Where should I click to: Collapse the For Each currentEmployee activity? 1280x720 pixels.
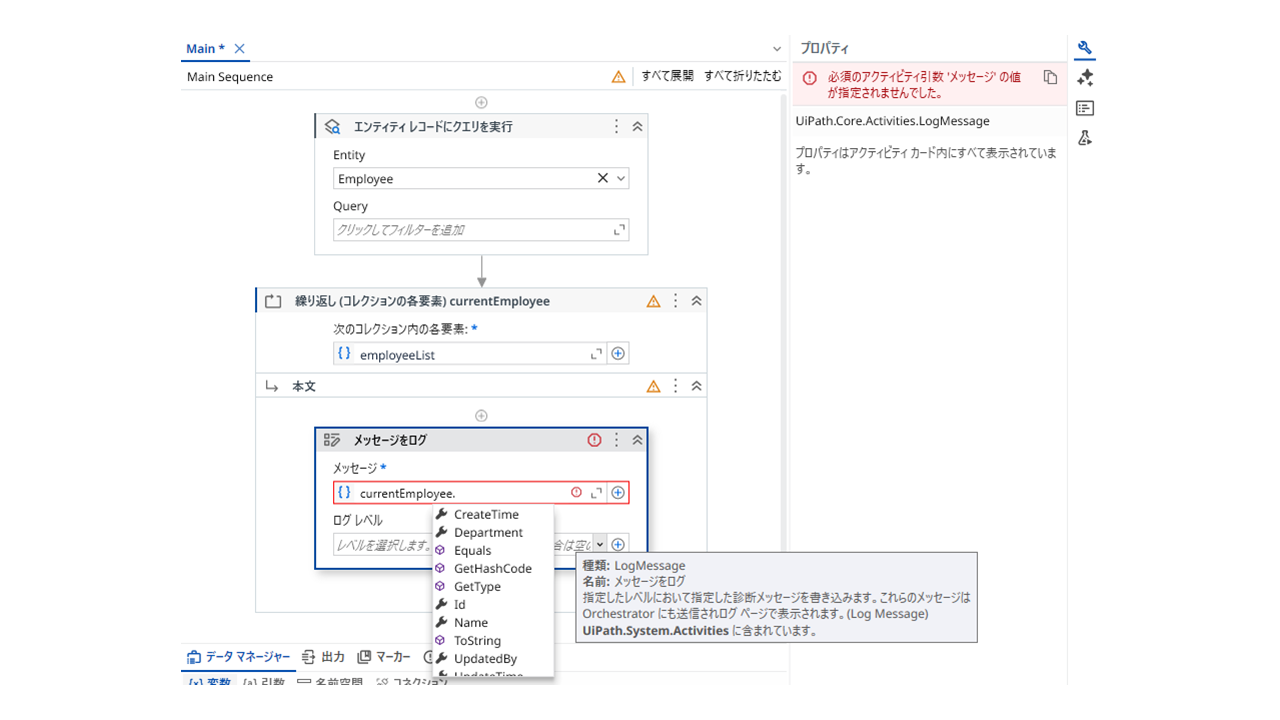click(696, 301)
